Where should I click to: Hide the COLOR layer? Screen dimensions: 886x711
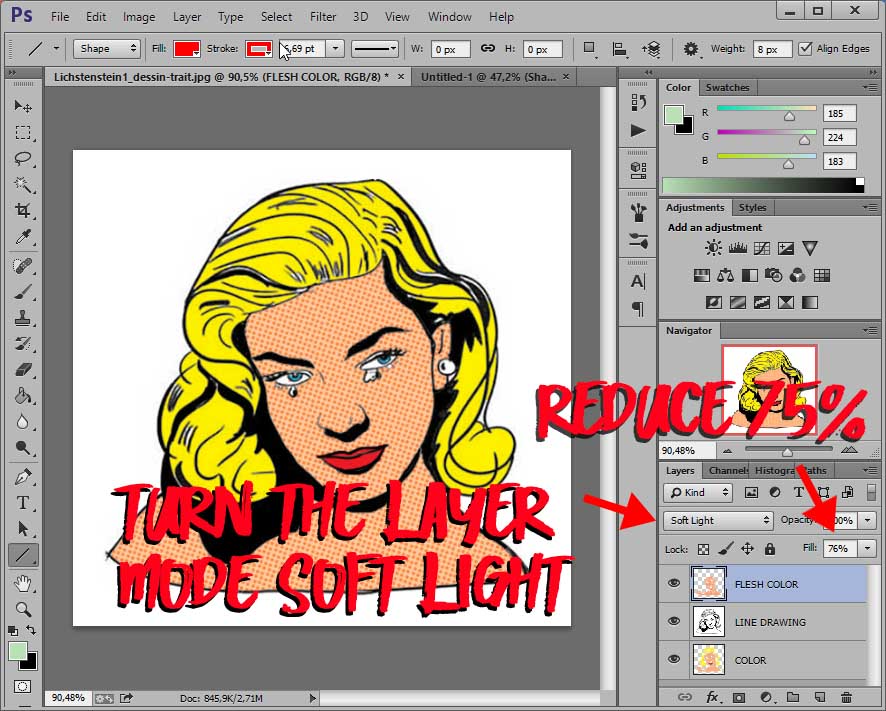[x=674, y=659]
